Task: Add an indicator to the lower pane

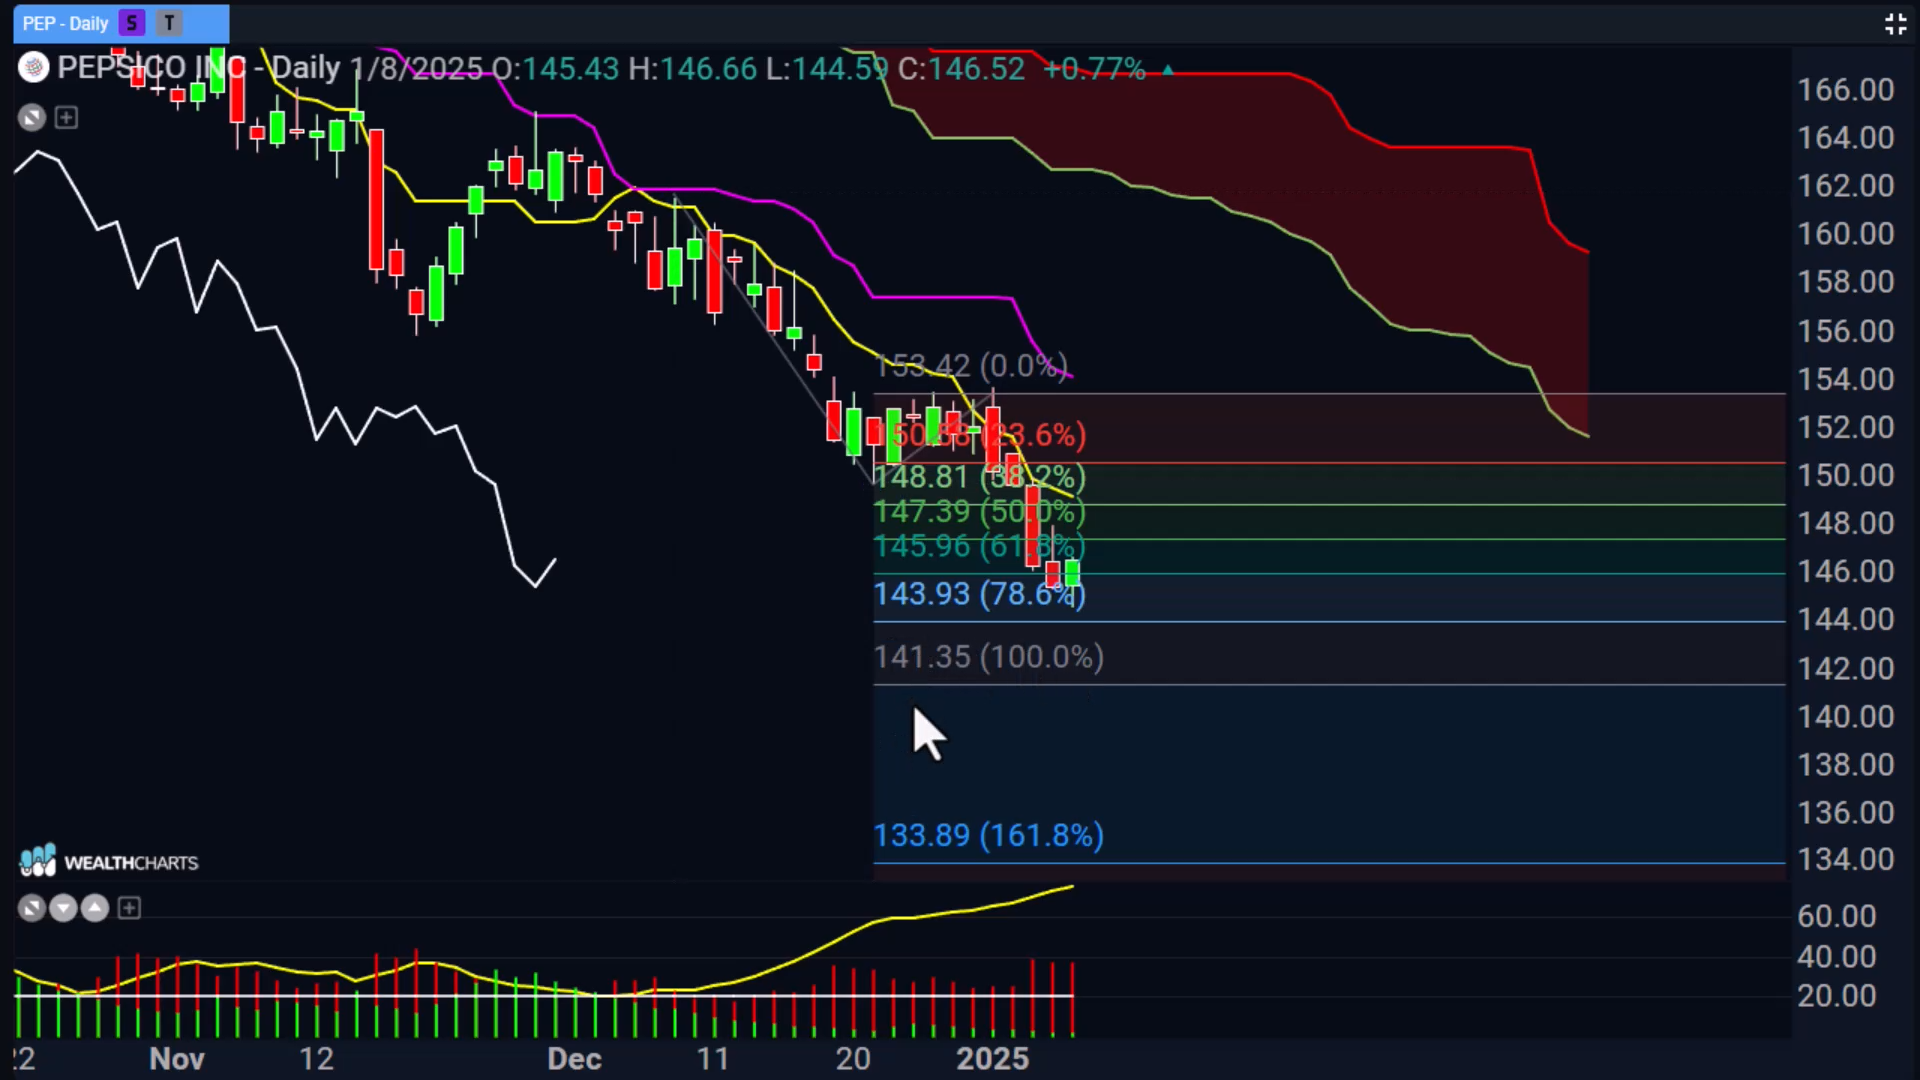Action: pos(129,908)
